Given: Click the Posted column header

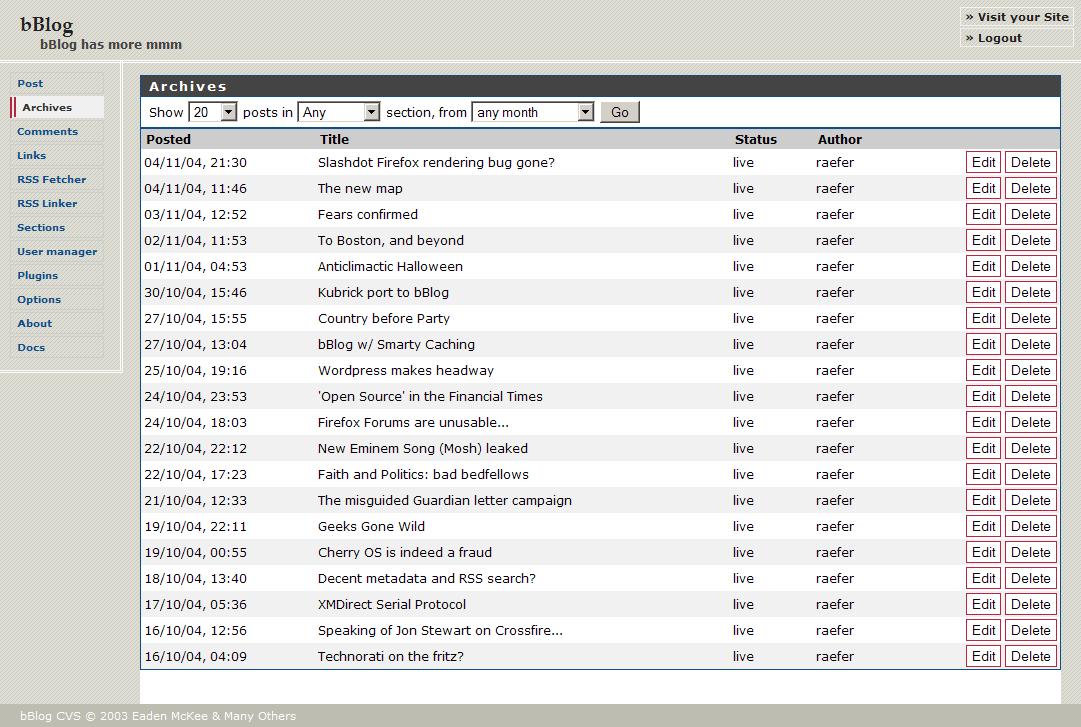Looking at the screenshot, I should click(x=168, y=139).
